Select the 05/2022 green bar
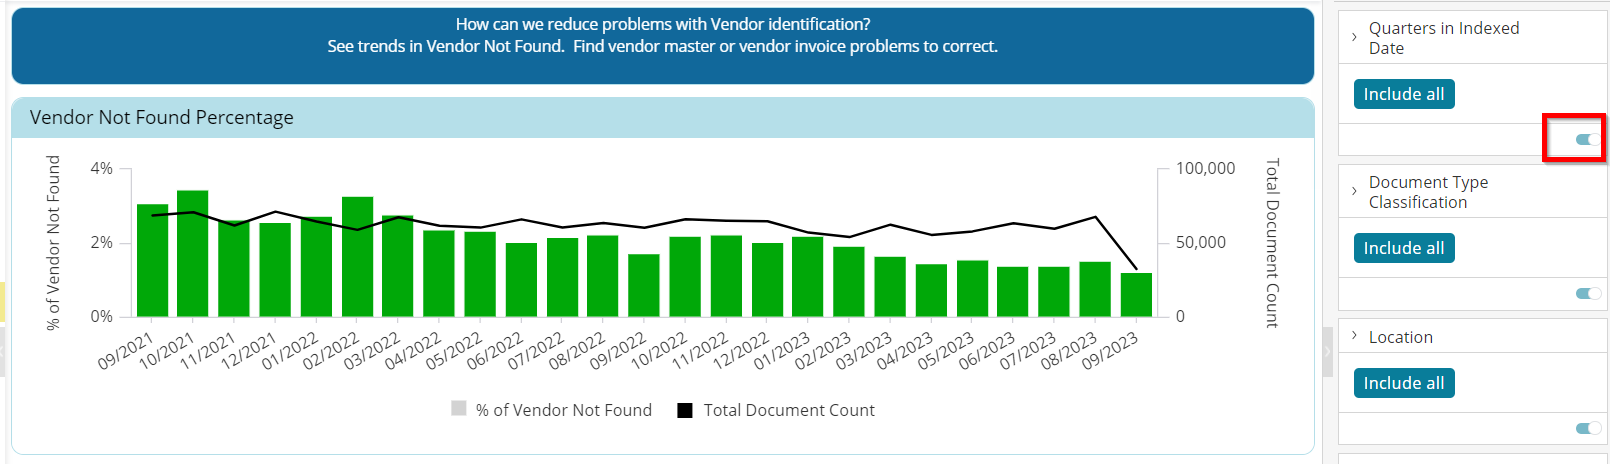 (480, 274)
